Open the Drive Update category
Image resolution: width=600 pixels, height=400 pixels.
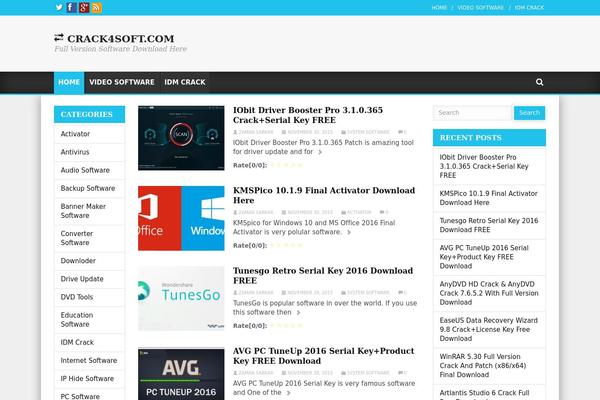82,279
